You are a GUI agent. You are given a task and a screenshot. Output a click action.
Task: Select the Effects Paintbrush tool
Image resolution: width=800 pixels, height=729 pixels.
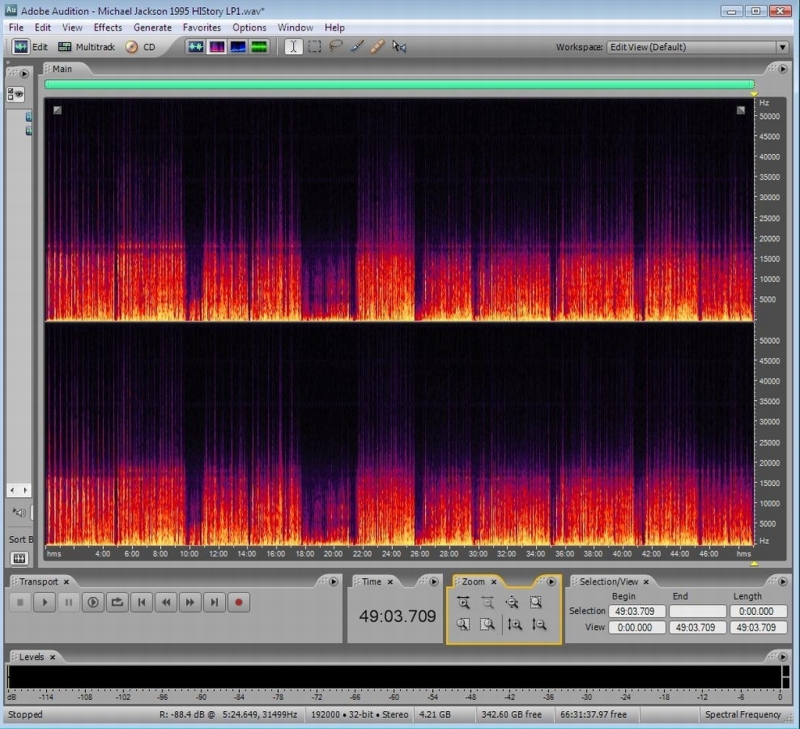[357, 47]
